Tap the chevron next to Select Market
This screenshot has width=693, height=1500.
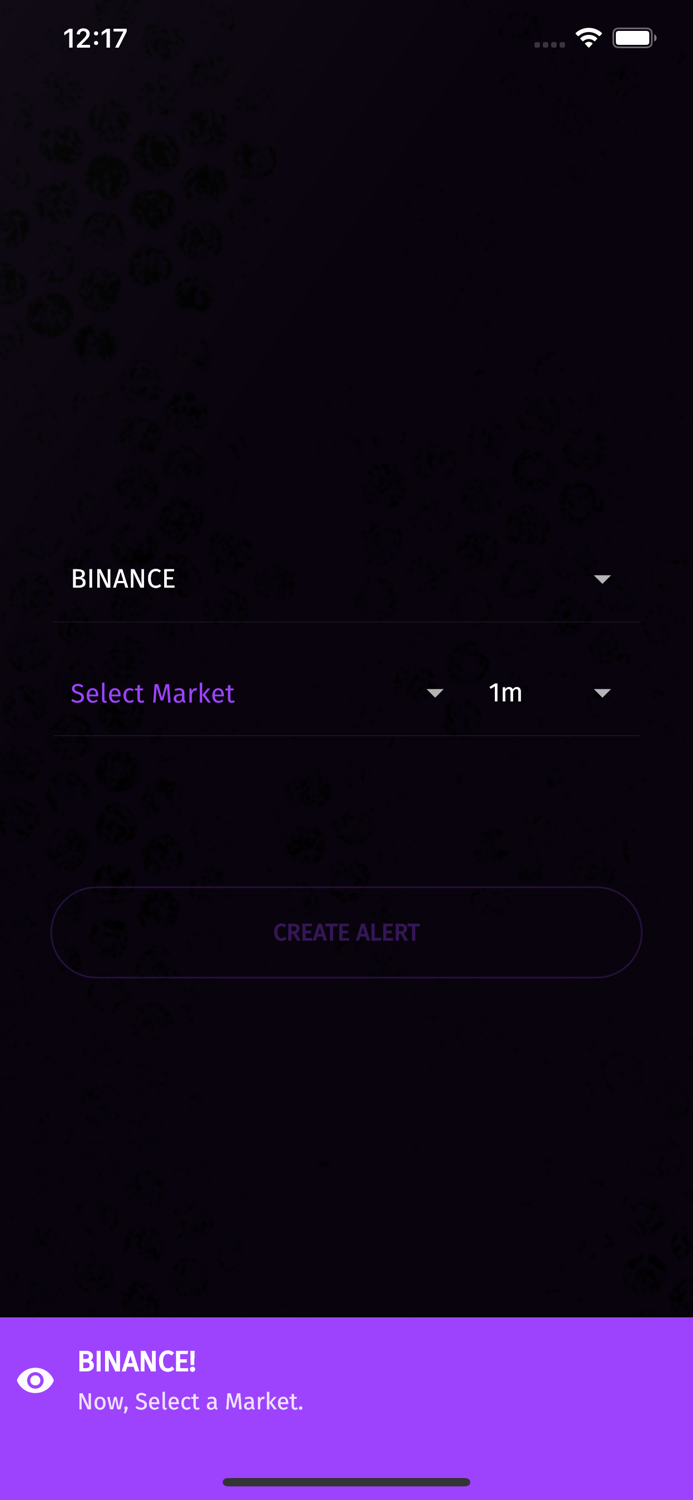(x=436, y=693)
